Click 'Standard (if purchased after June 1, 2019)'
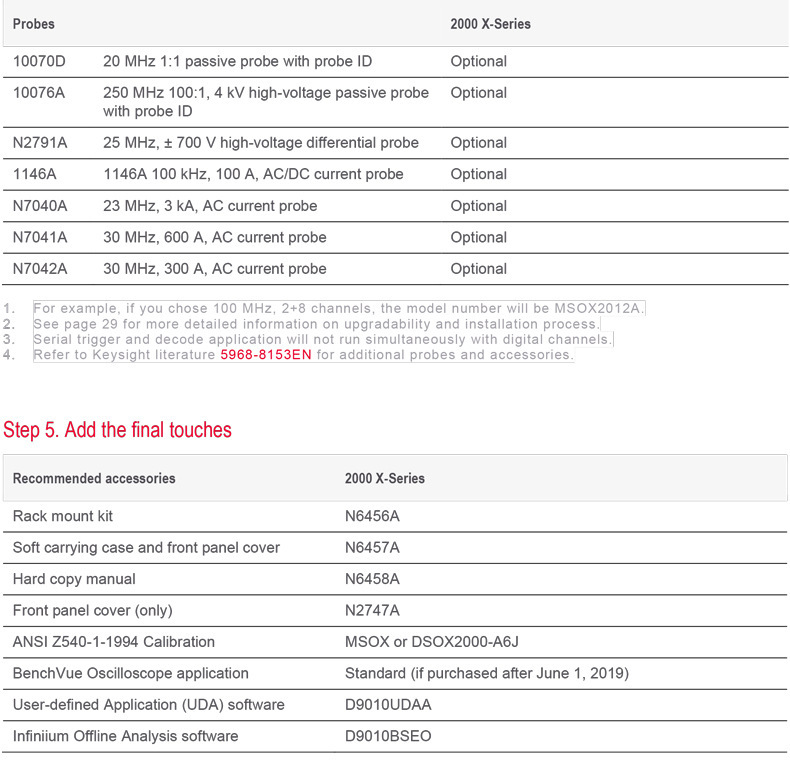Image resolution: width=790 pixels, height=772 pixels. pos(487,674)
